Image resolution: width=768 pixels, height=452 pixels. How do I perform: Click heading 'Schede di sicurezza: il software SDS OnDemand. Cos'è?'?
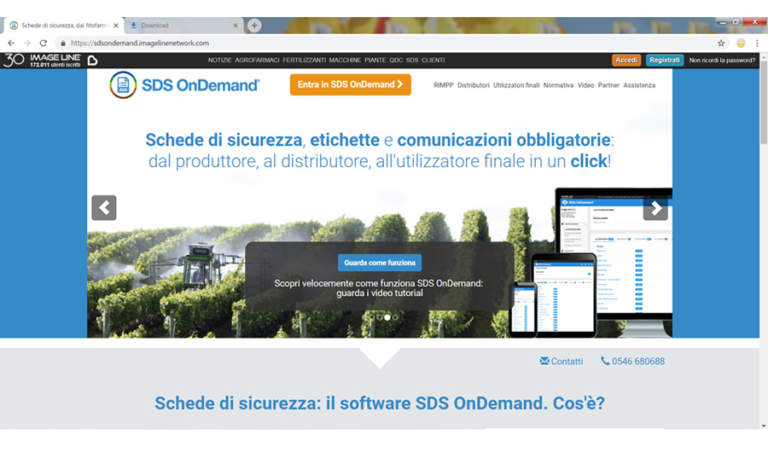(380, 403)
